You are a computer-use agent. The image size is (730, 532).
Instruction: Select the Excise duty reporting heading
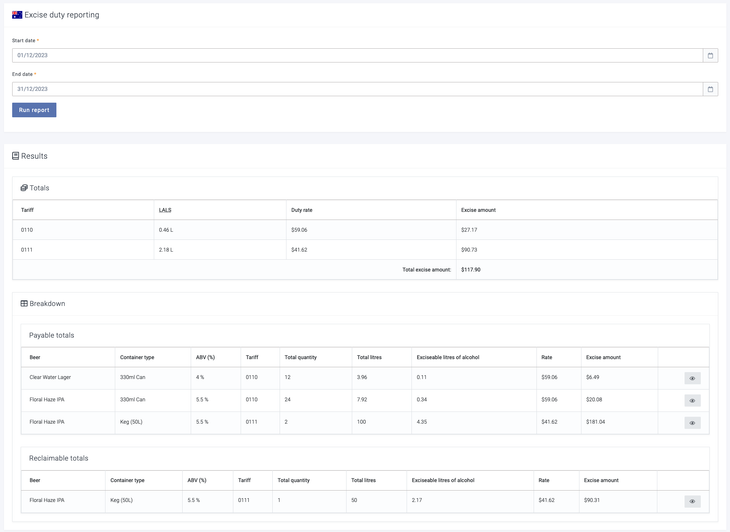click(x=62, y=15)
